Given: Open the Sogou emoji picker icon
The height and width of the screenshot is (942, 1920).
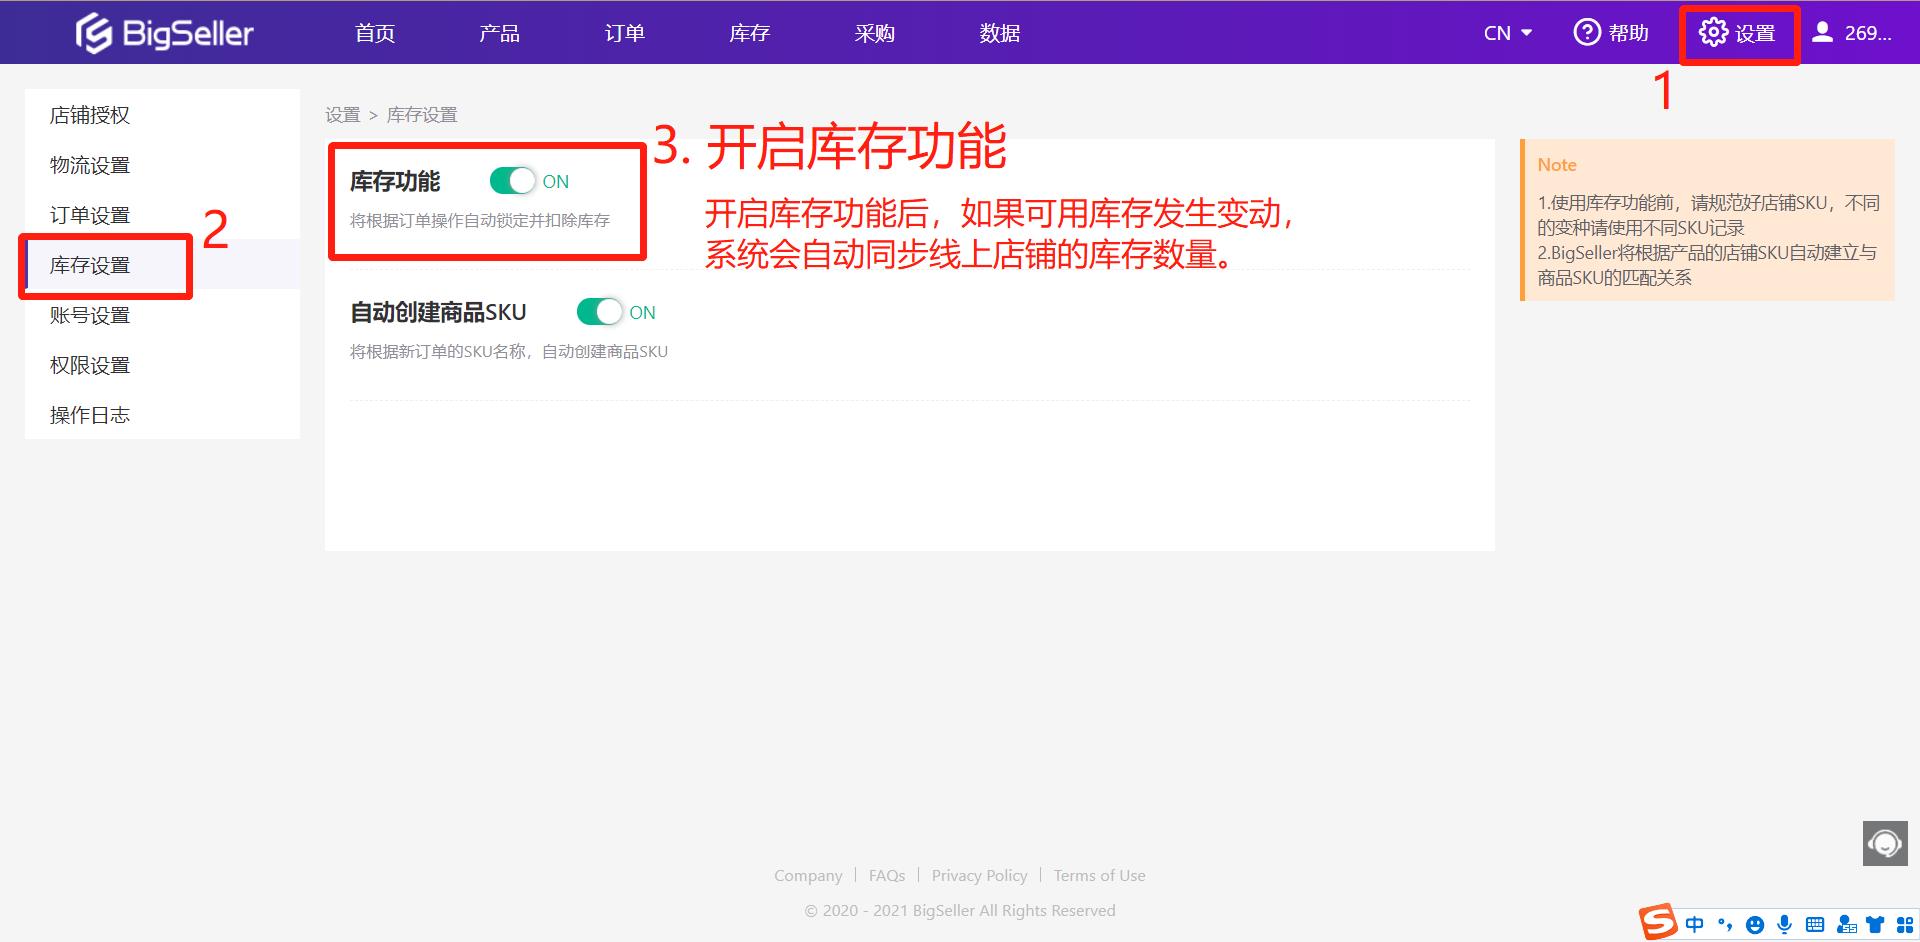Looking at the screenshot, I should (x=1754, y=925).
